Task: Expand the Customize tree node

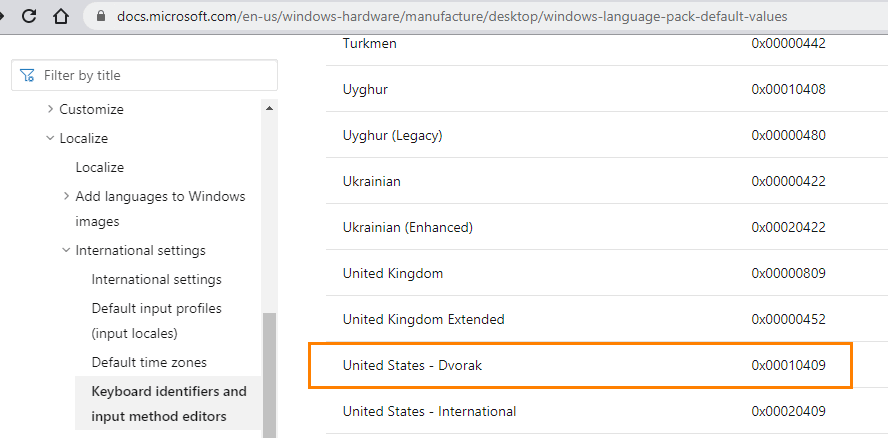Action: (51, 109)
